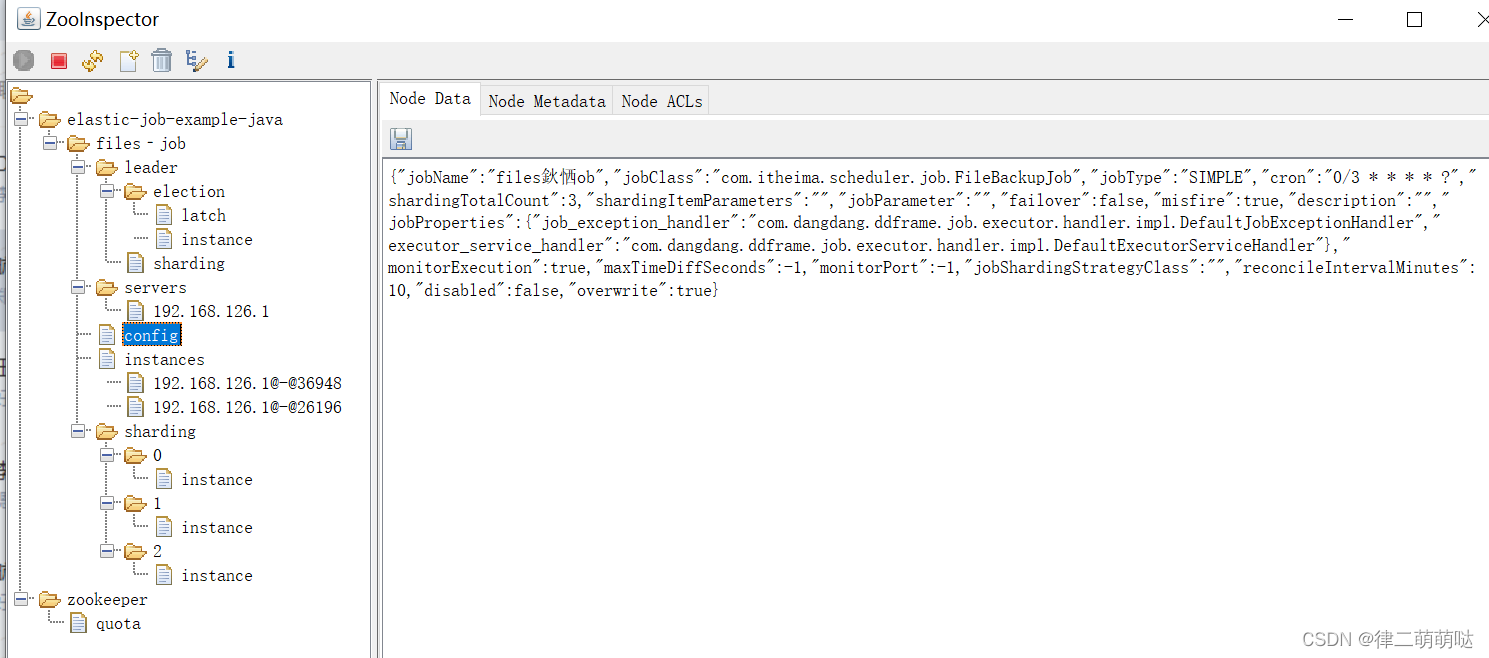Select instance 192.168.126.1@-@36948
This screenshot has height=658, width=1489.
point(247,384)
